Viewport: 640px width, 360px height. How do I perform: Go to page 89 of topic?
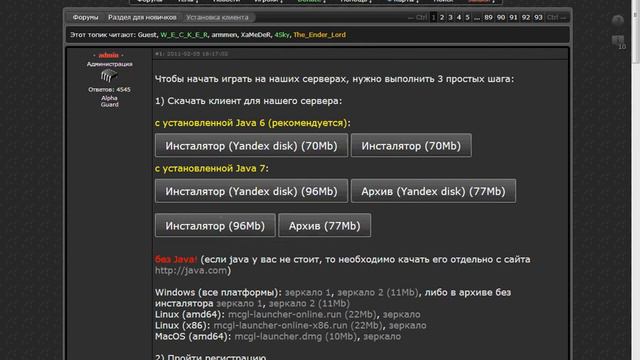488,18
